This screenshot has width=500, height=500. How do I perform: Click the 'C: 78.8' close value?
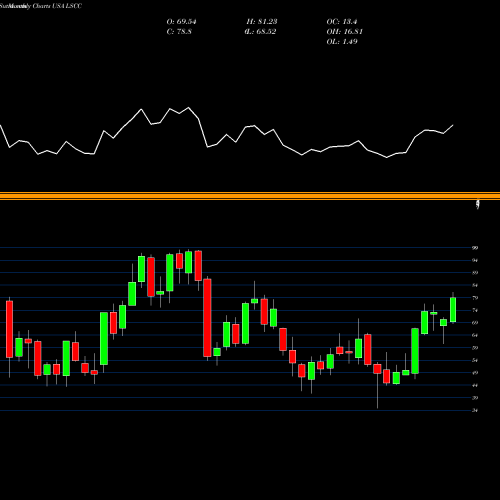[179, 32]
